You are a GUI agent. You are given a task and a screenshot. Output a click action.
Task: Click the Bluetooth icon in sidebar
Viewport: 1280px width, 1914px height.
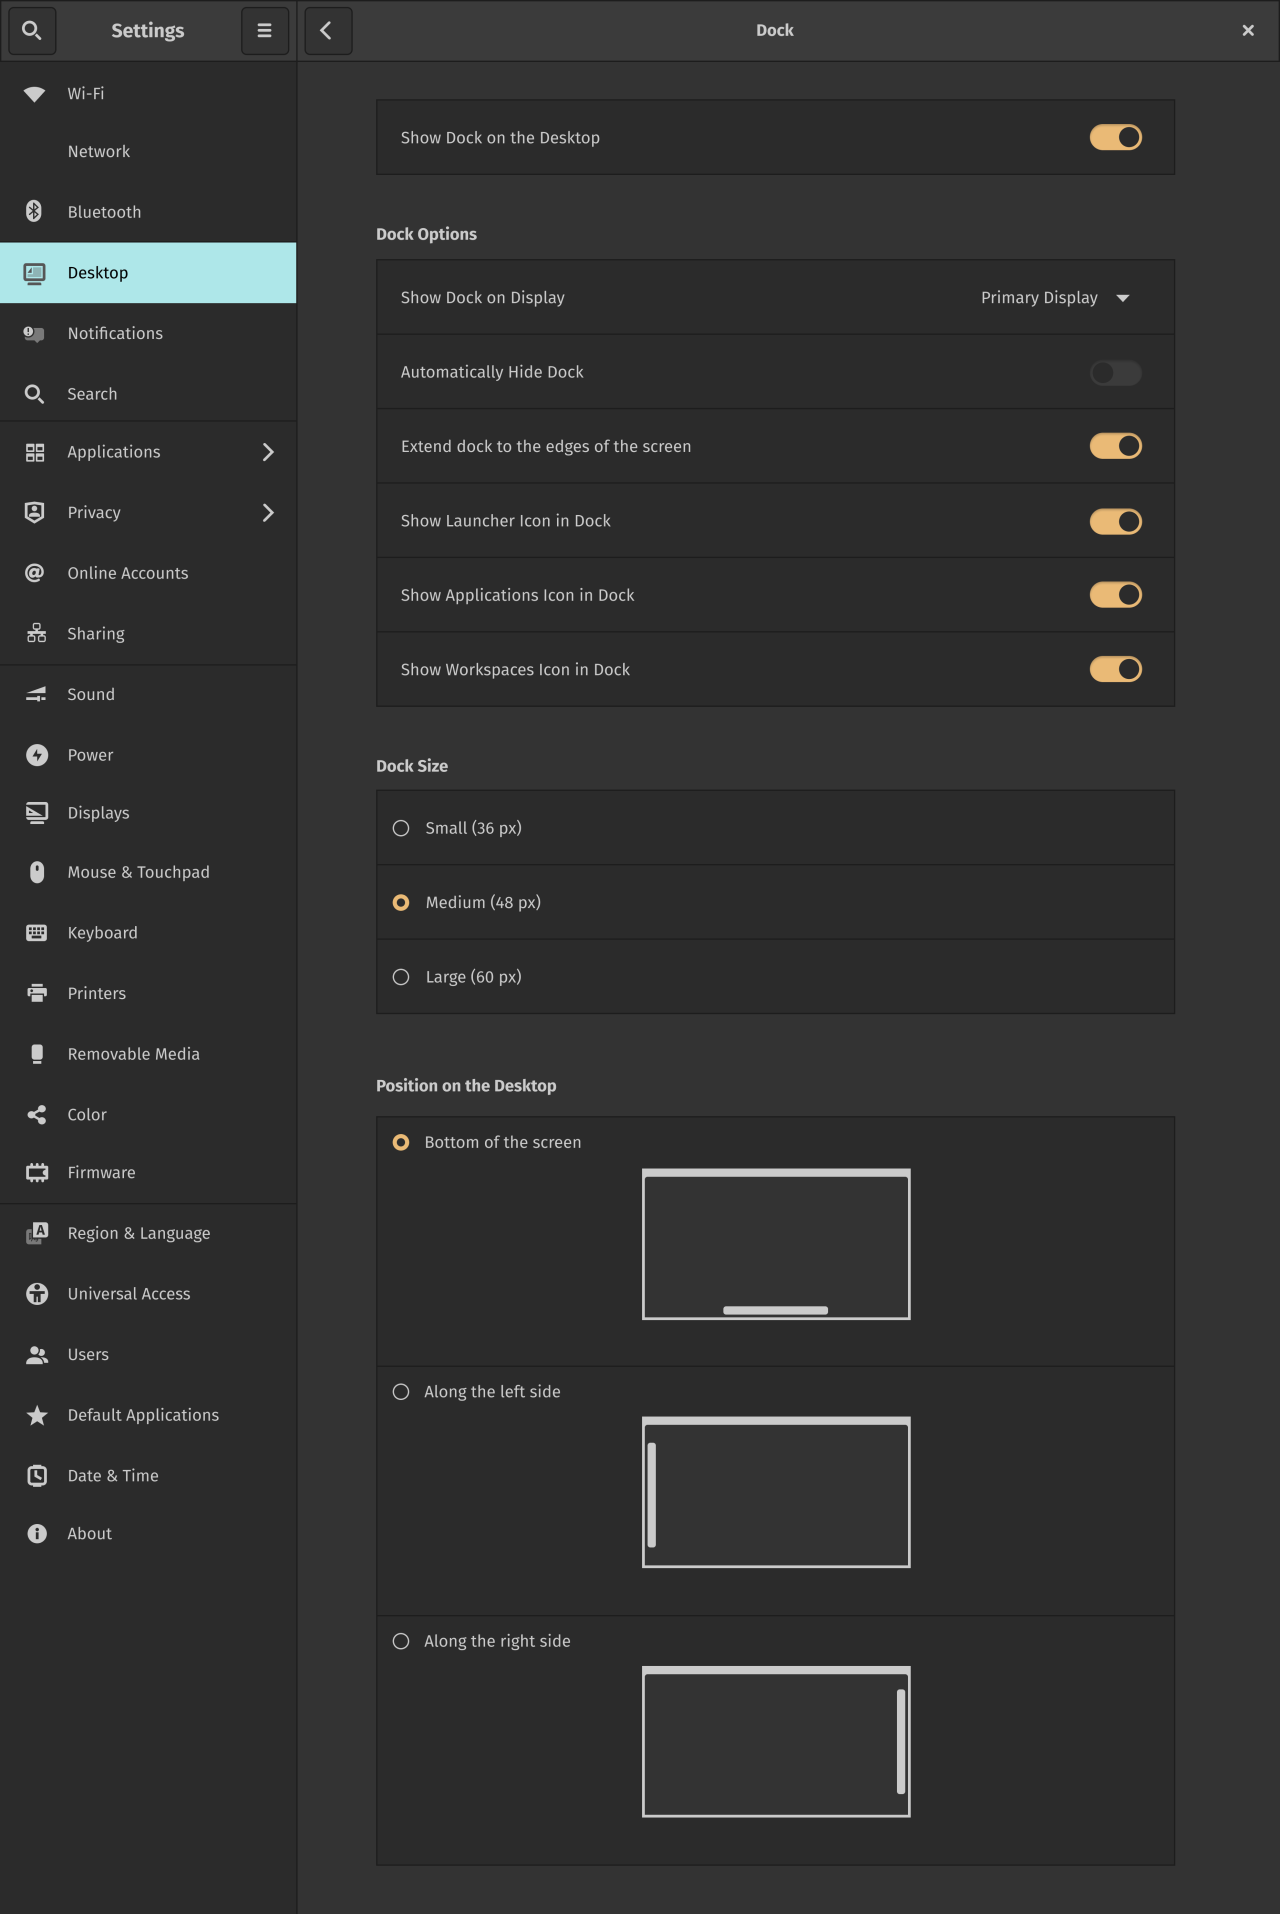coord(35,211)
